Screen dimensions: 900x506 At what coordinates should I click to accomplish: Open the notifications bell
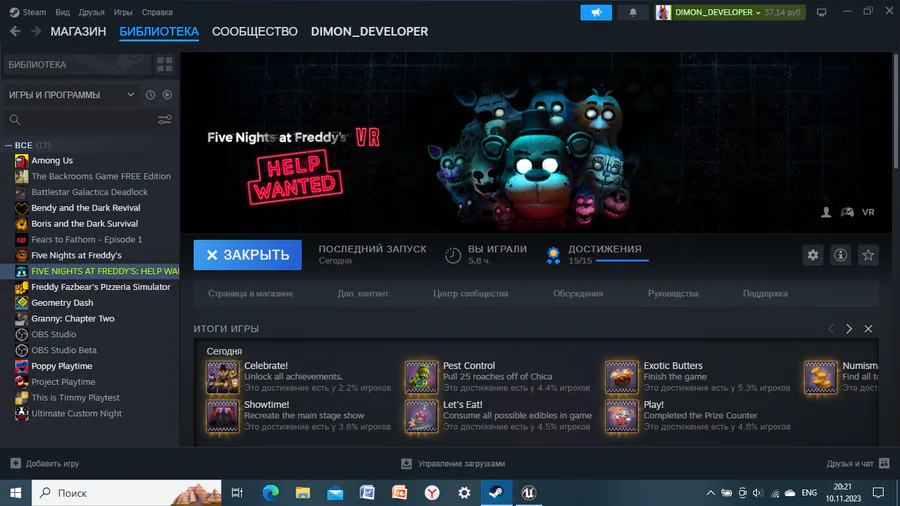[633, 12]
